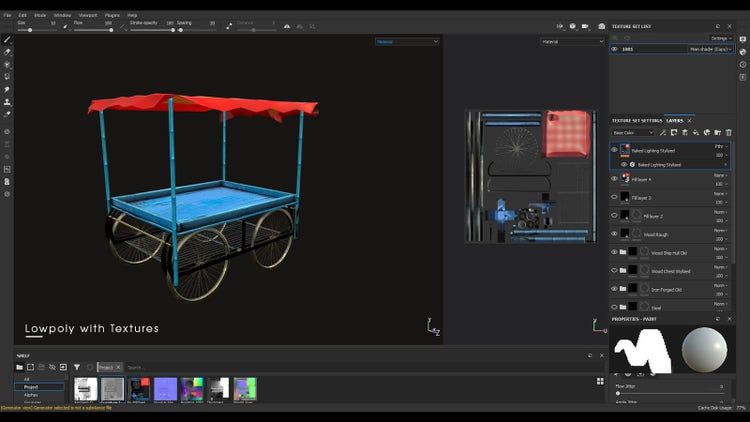
Task: Switch to the Texture Set Settings tab
Action: pyautogui.click(x=636, y=120)
